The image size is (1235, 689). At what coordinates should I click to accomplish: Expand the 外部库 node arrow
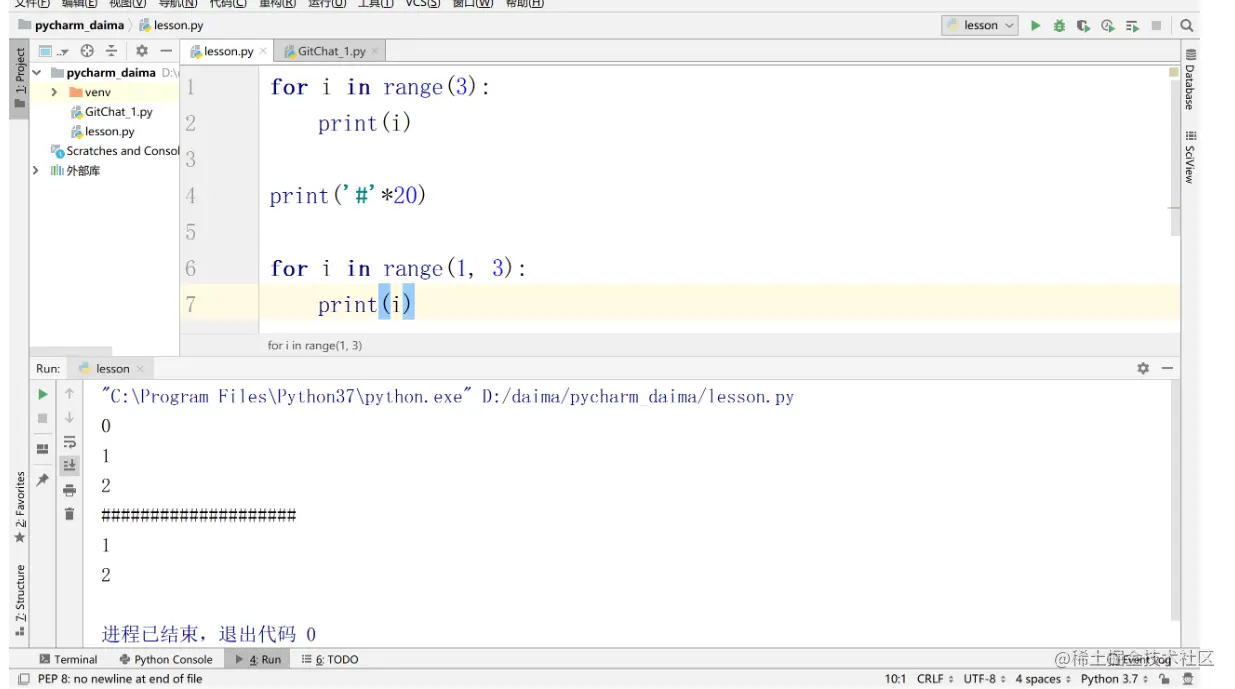pos(37,171)
